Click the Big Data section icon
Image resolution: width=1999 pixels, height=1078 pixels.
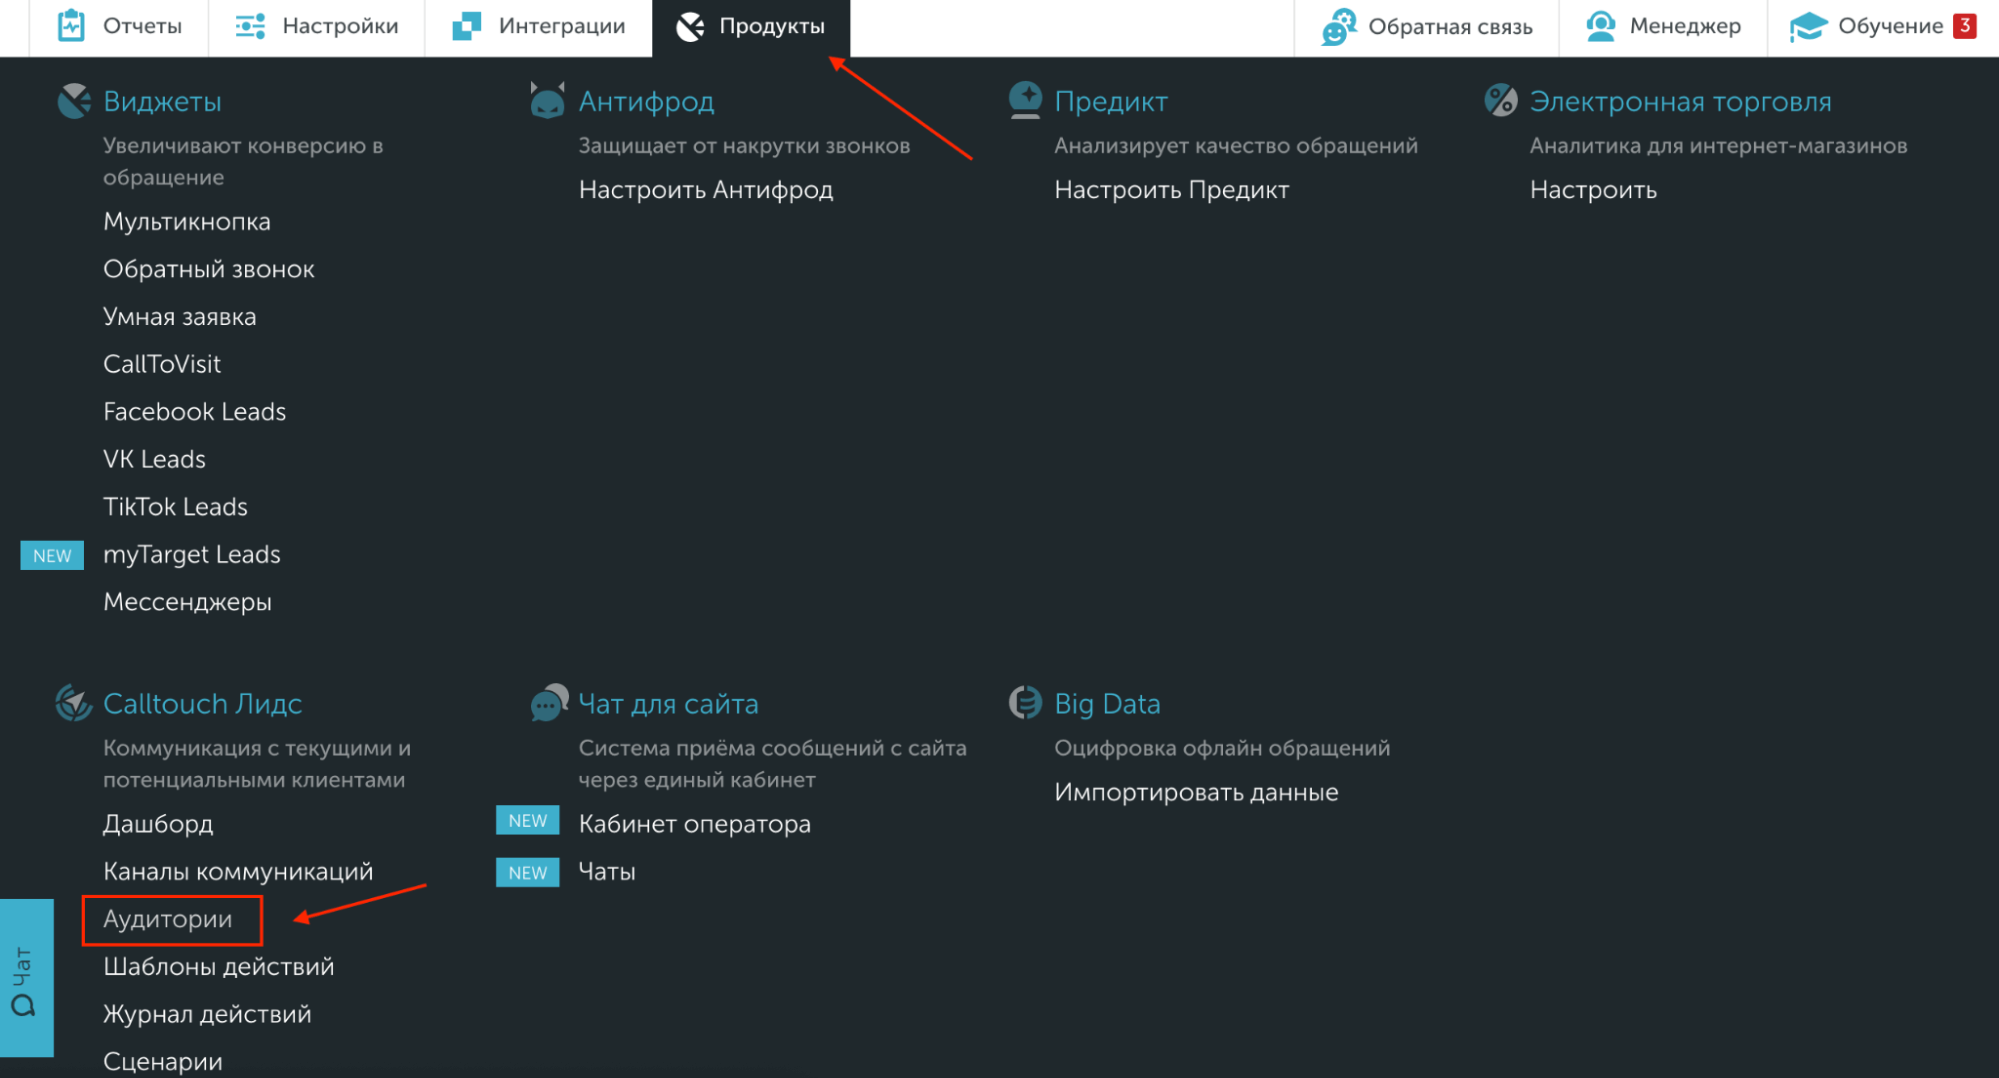point(1025,703)
